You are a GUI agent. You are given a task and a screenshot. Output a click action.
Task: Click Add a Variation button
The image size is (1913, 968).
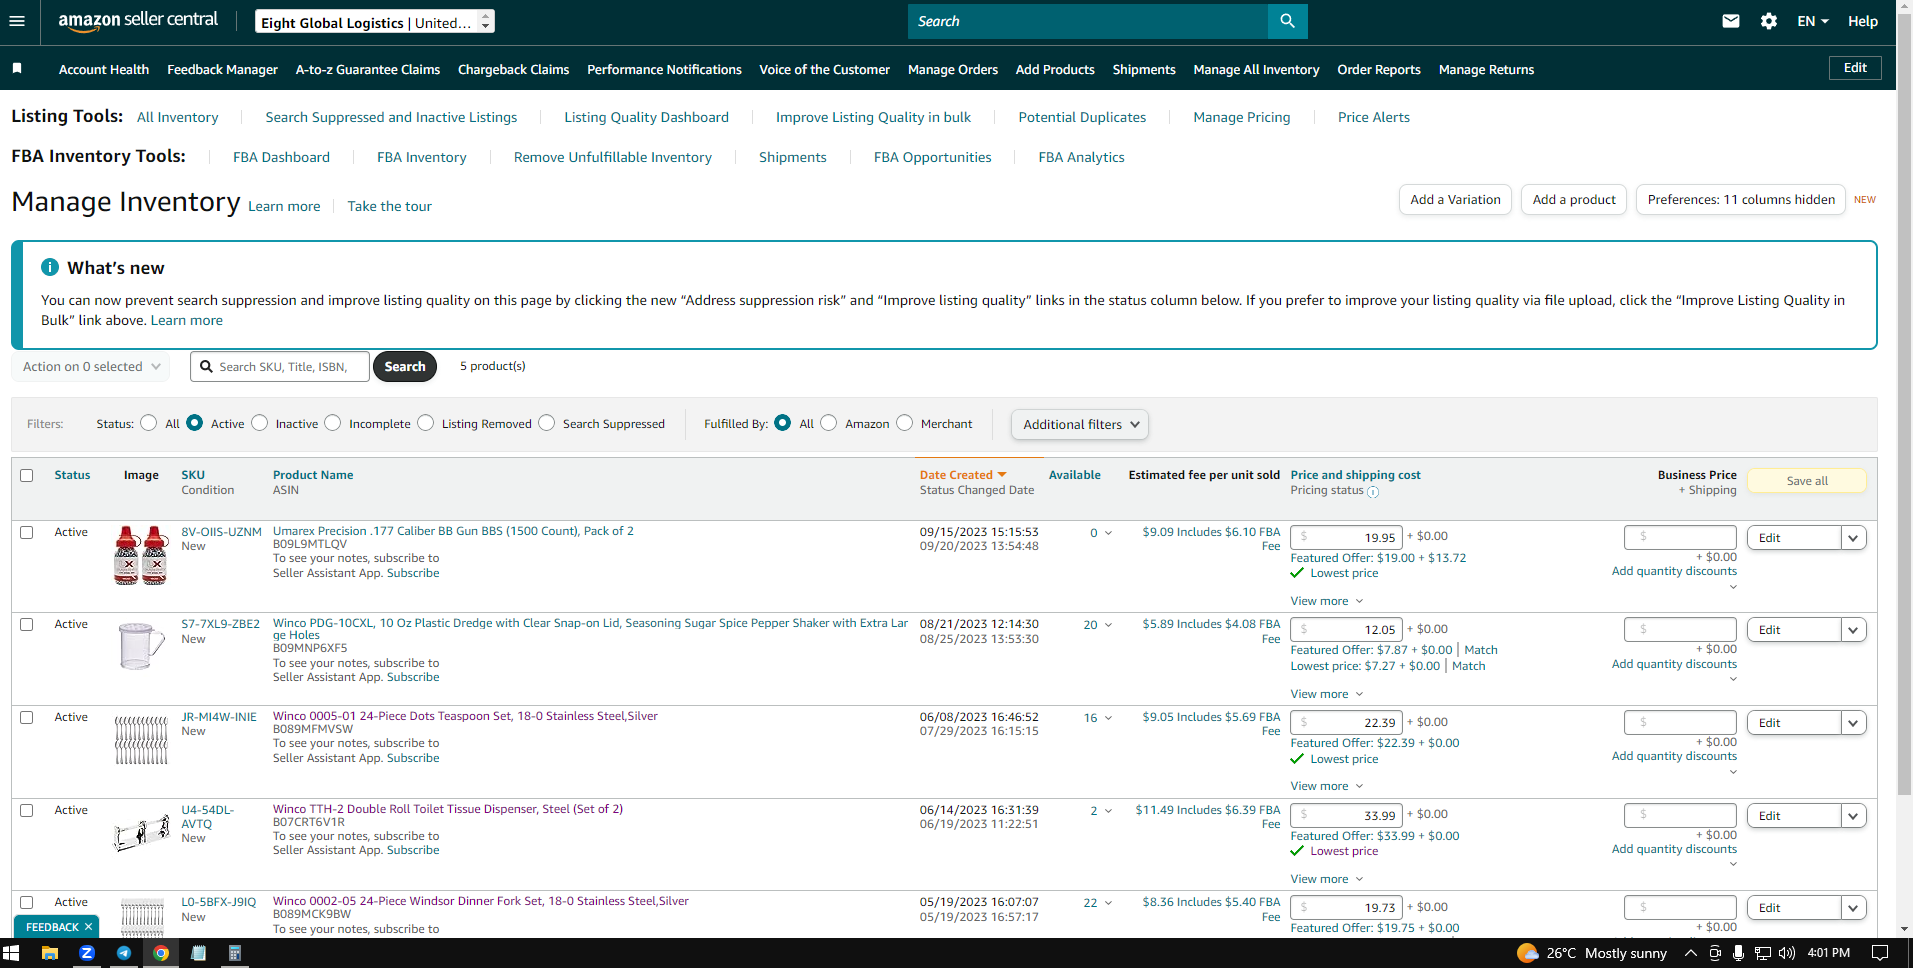pyautogui.click(x=1455, y=200)
